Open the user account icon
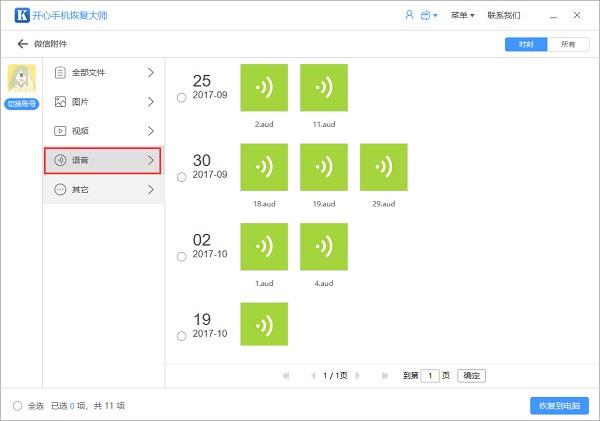600x421 pixels. pos(409,15)
